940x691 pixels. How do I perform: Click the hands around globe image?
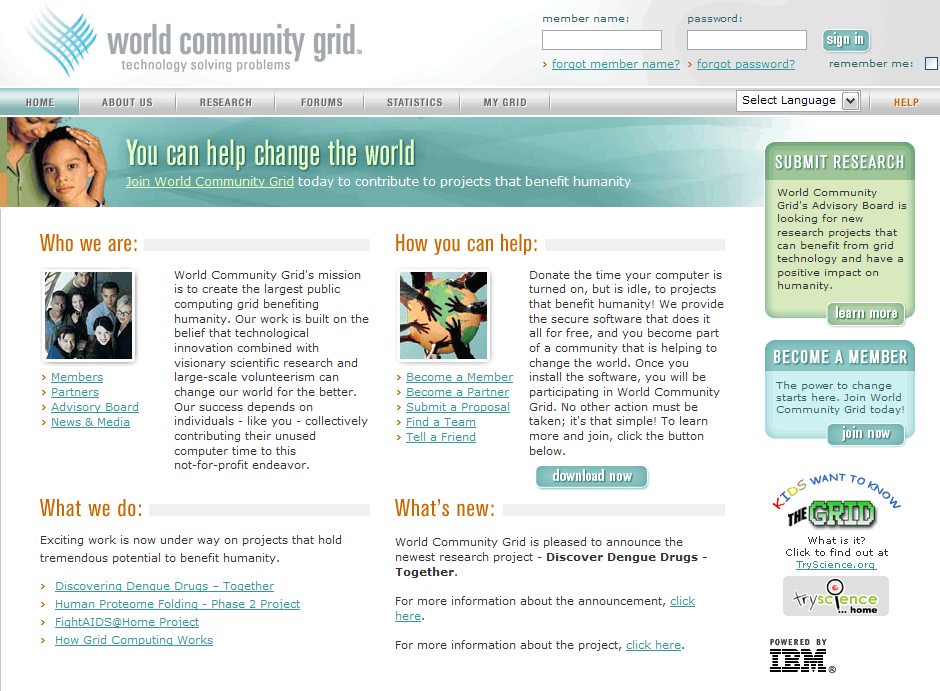pos(443,316)
